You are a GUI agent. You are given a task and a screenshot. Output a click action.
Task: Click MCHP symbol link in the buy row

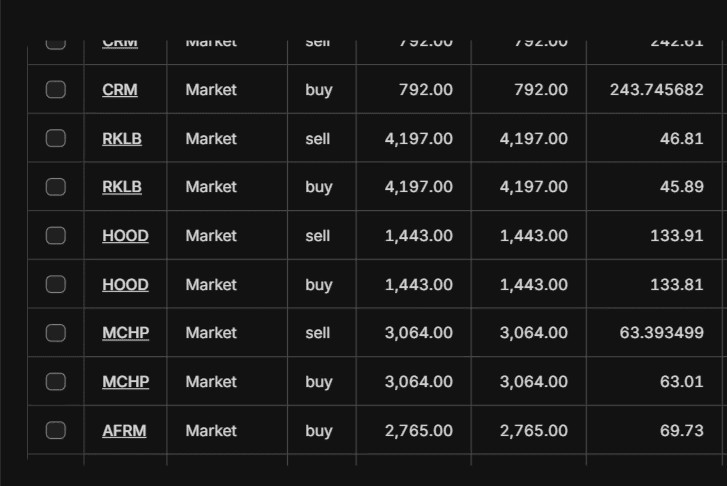(125, 382)
